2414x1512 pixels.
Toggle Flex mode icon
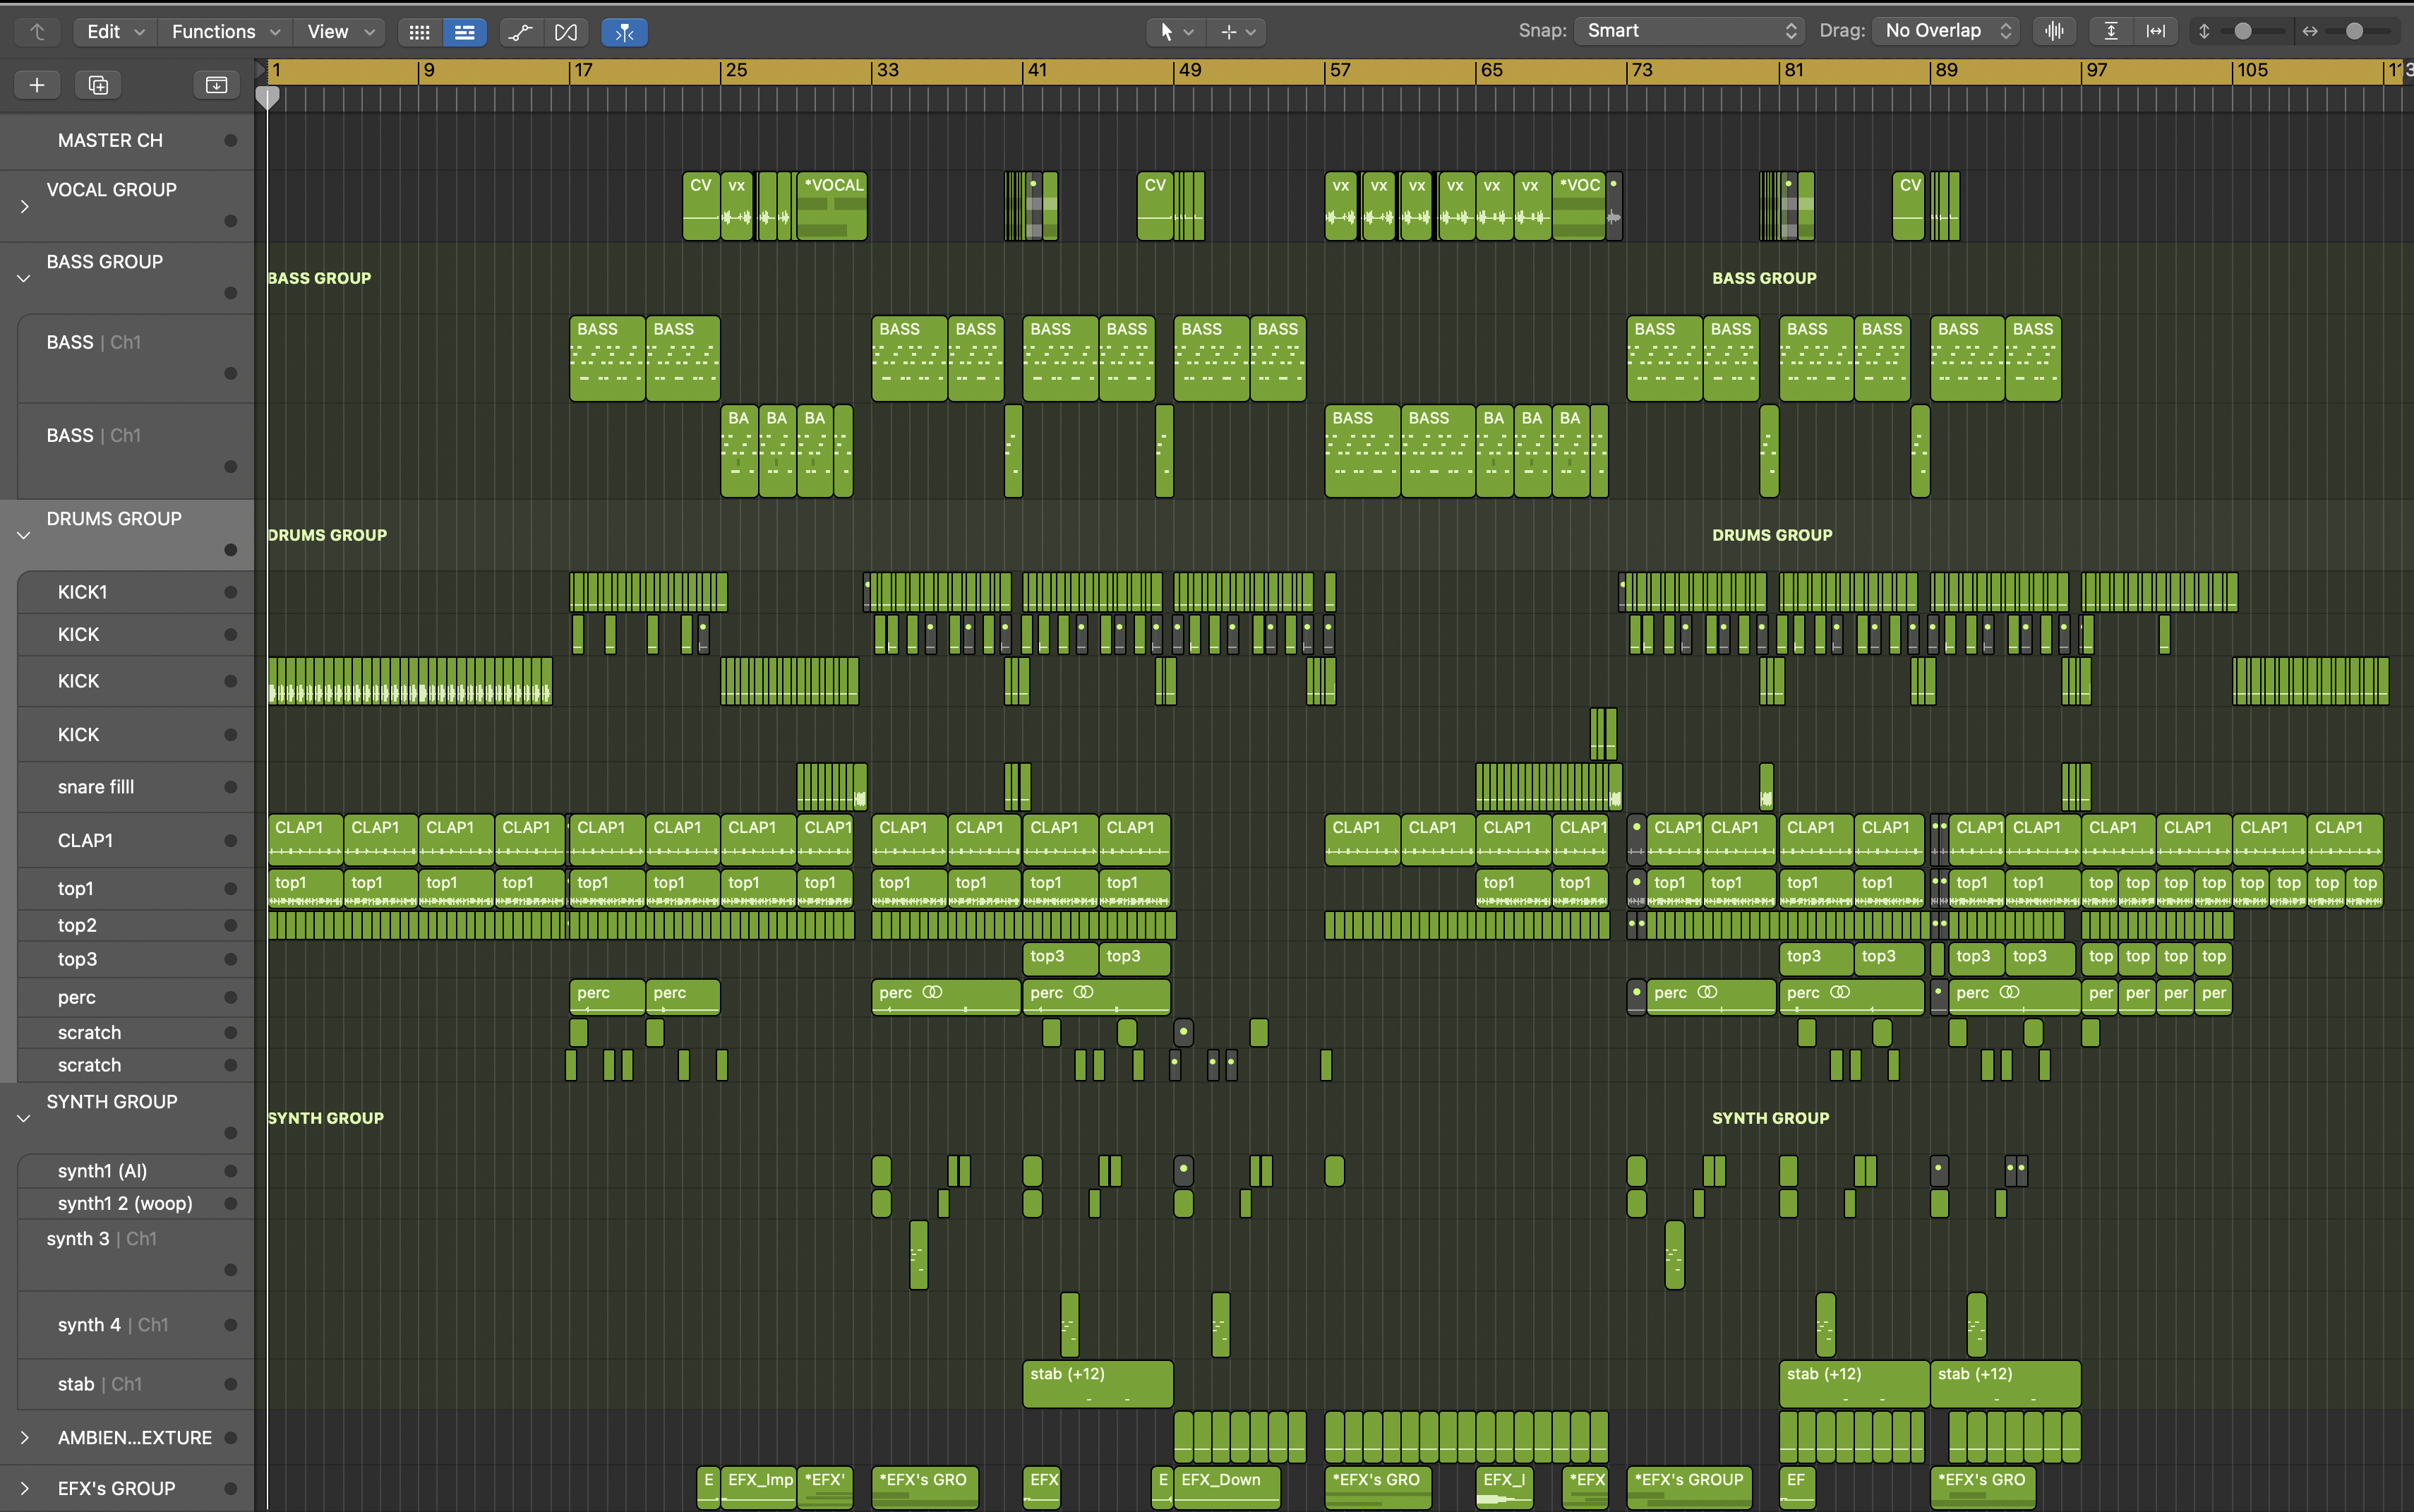(566, 32)
